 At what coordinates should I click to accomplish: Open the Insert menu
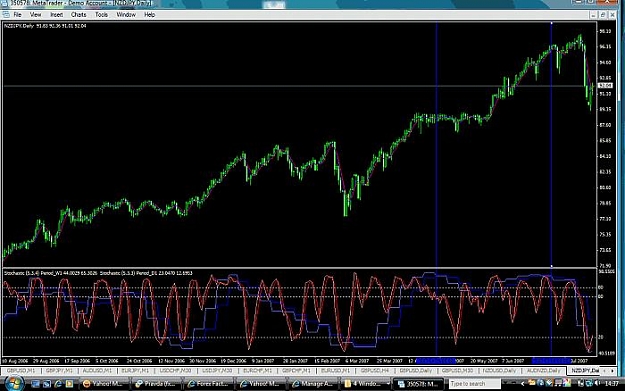(x=56, y=15)
